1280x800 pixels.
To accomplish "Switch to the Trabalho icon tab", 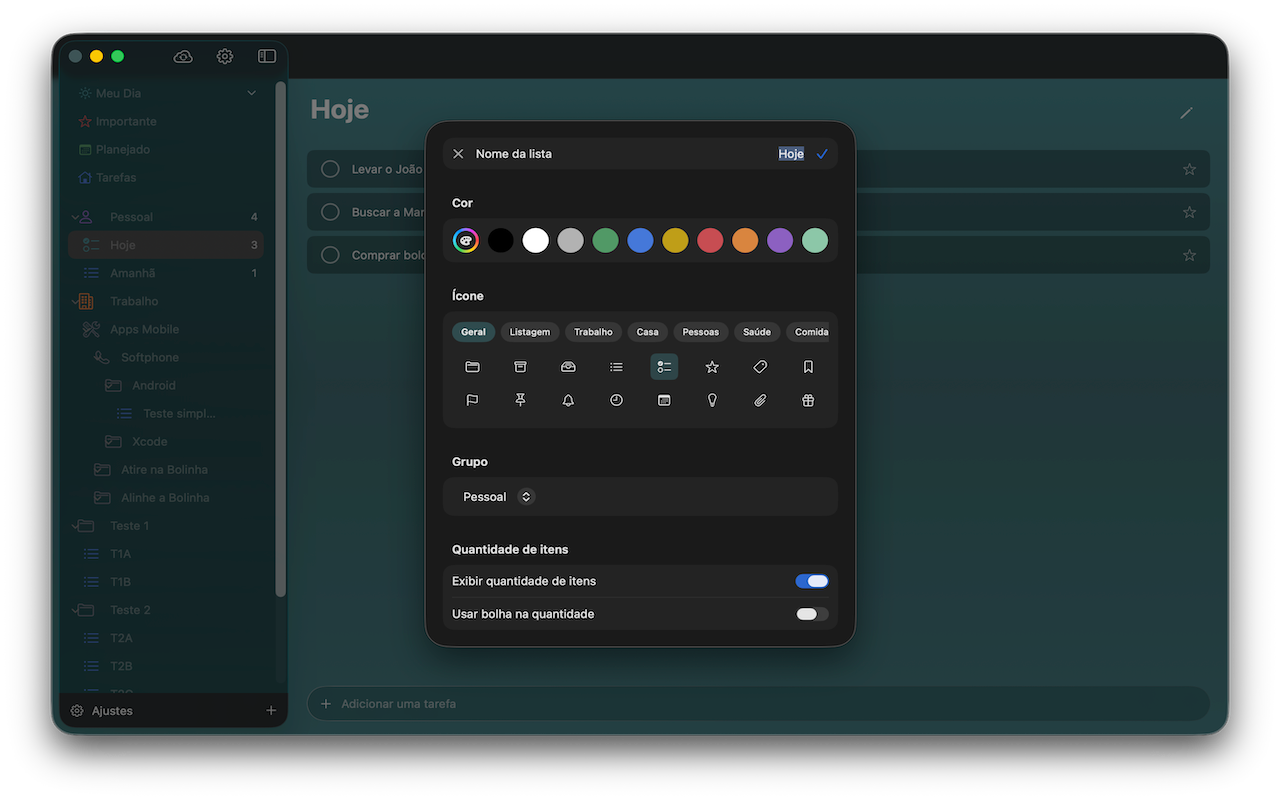I will [593, 332].
